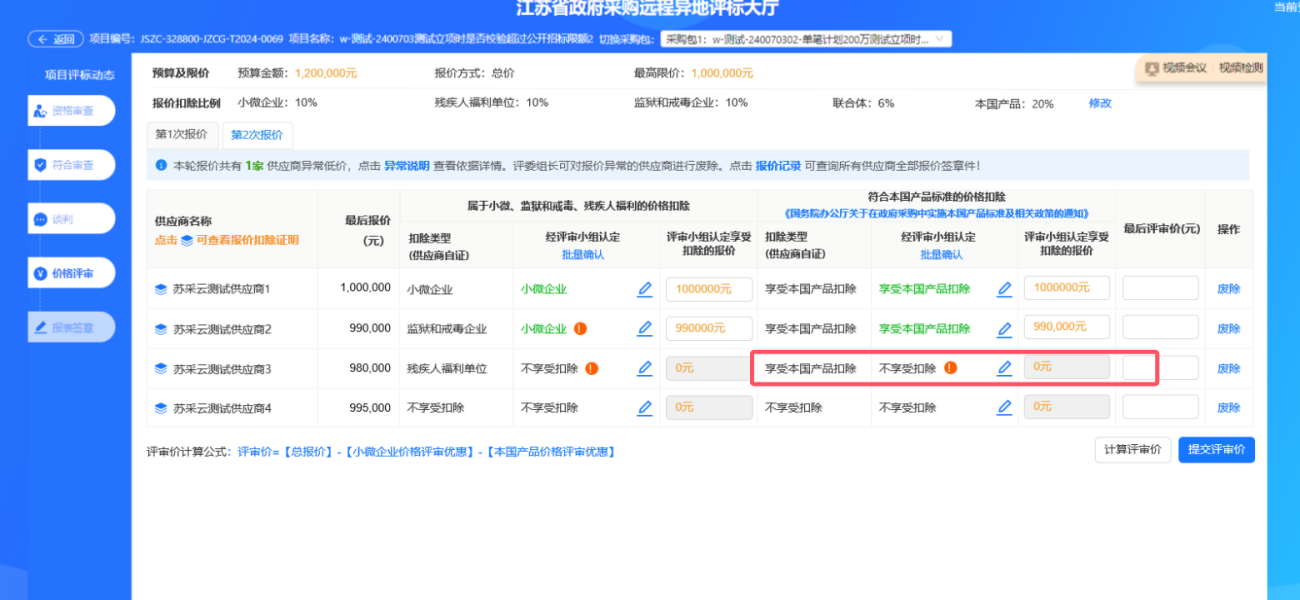Switch to the 第2次报价 tab
The width and height of the screenshot is (1300, 600).
point(256,135)
